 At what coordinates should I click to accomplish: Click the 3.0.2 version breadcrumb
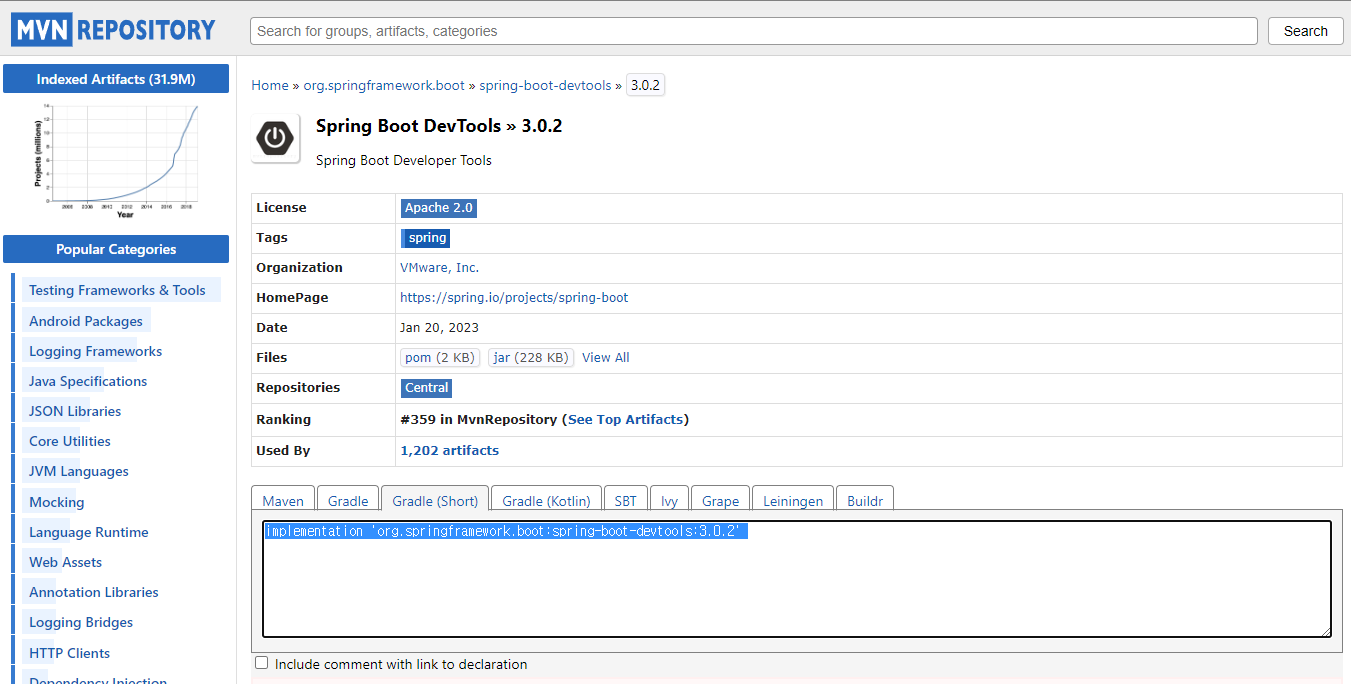point(645,86)
